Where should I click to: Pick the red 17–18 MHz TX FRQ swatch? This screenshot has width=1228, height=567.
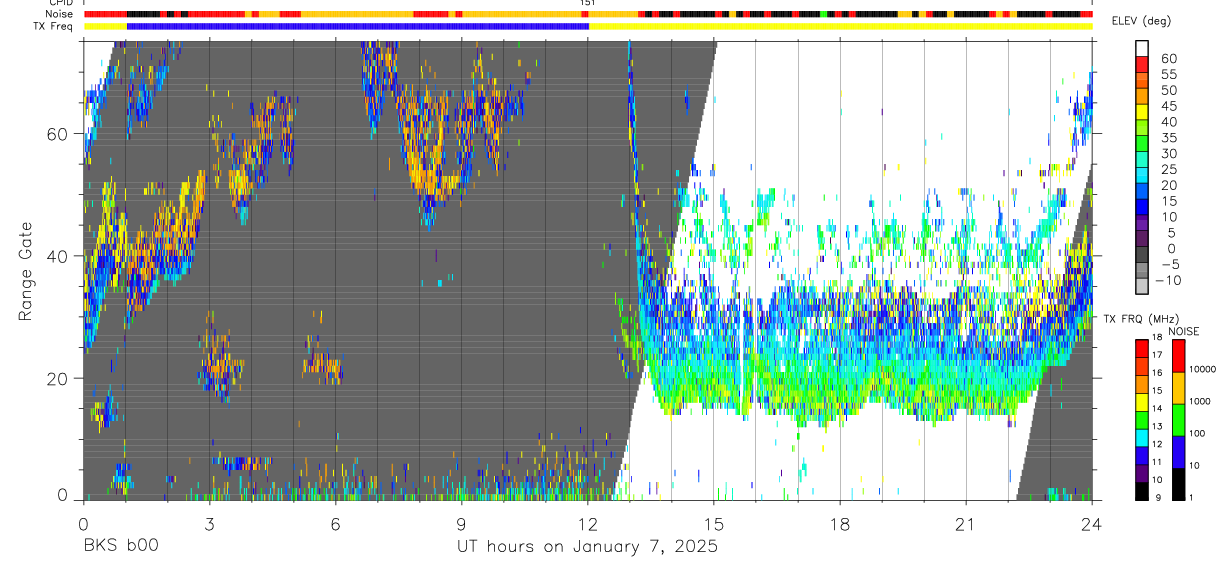pyautogui.click(x=1142, y=349)
